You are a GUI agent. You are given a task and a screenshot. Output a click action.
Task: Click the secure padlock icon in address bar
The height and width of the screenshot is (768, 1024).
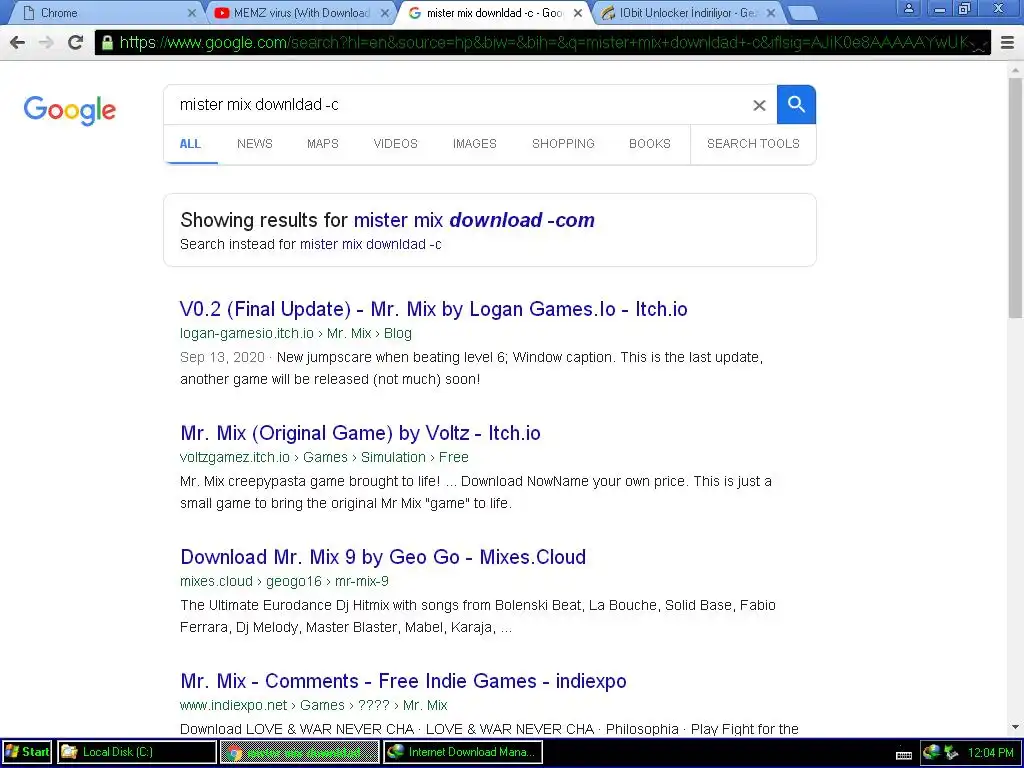pyautogui.click(x=107, y=44)
